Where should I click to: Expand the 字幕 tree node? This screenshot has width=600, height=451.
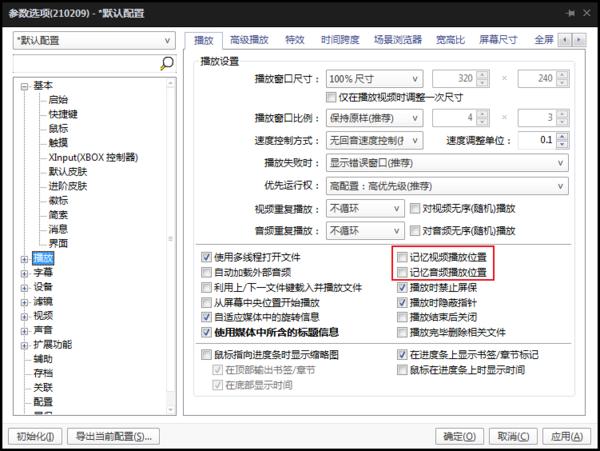(24, 272)
